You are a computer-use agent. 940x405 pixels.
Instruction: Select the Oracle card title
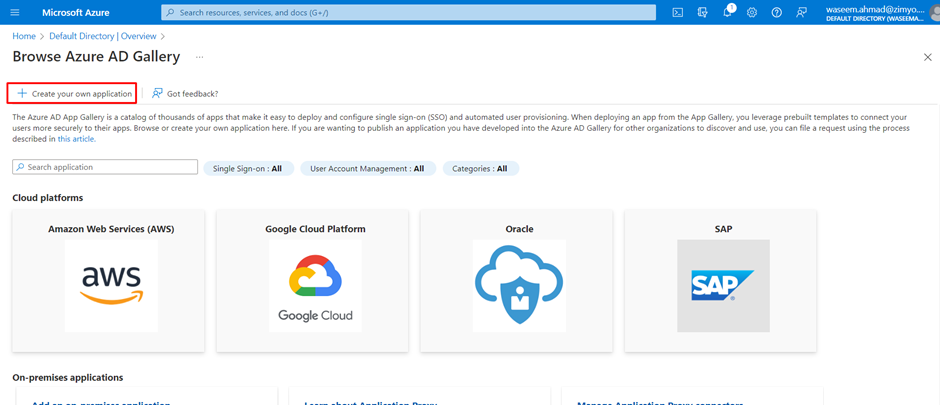(x=519, y=229)
